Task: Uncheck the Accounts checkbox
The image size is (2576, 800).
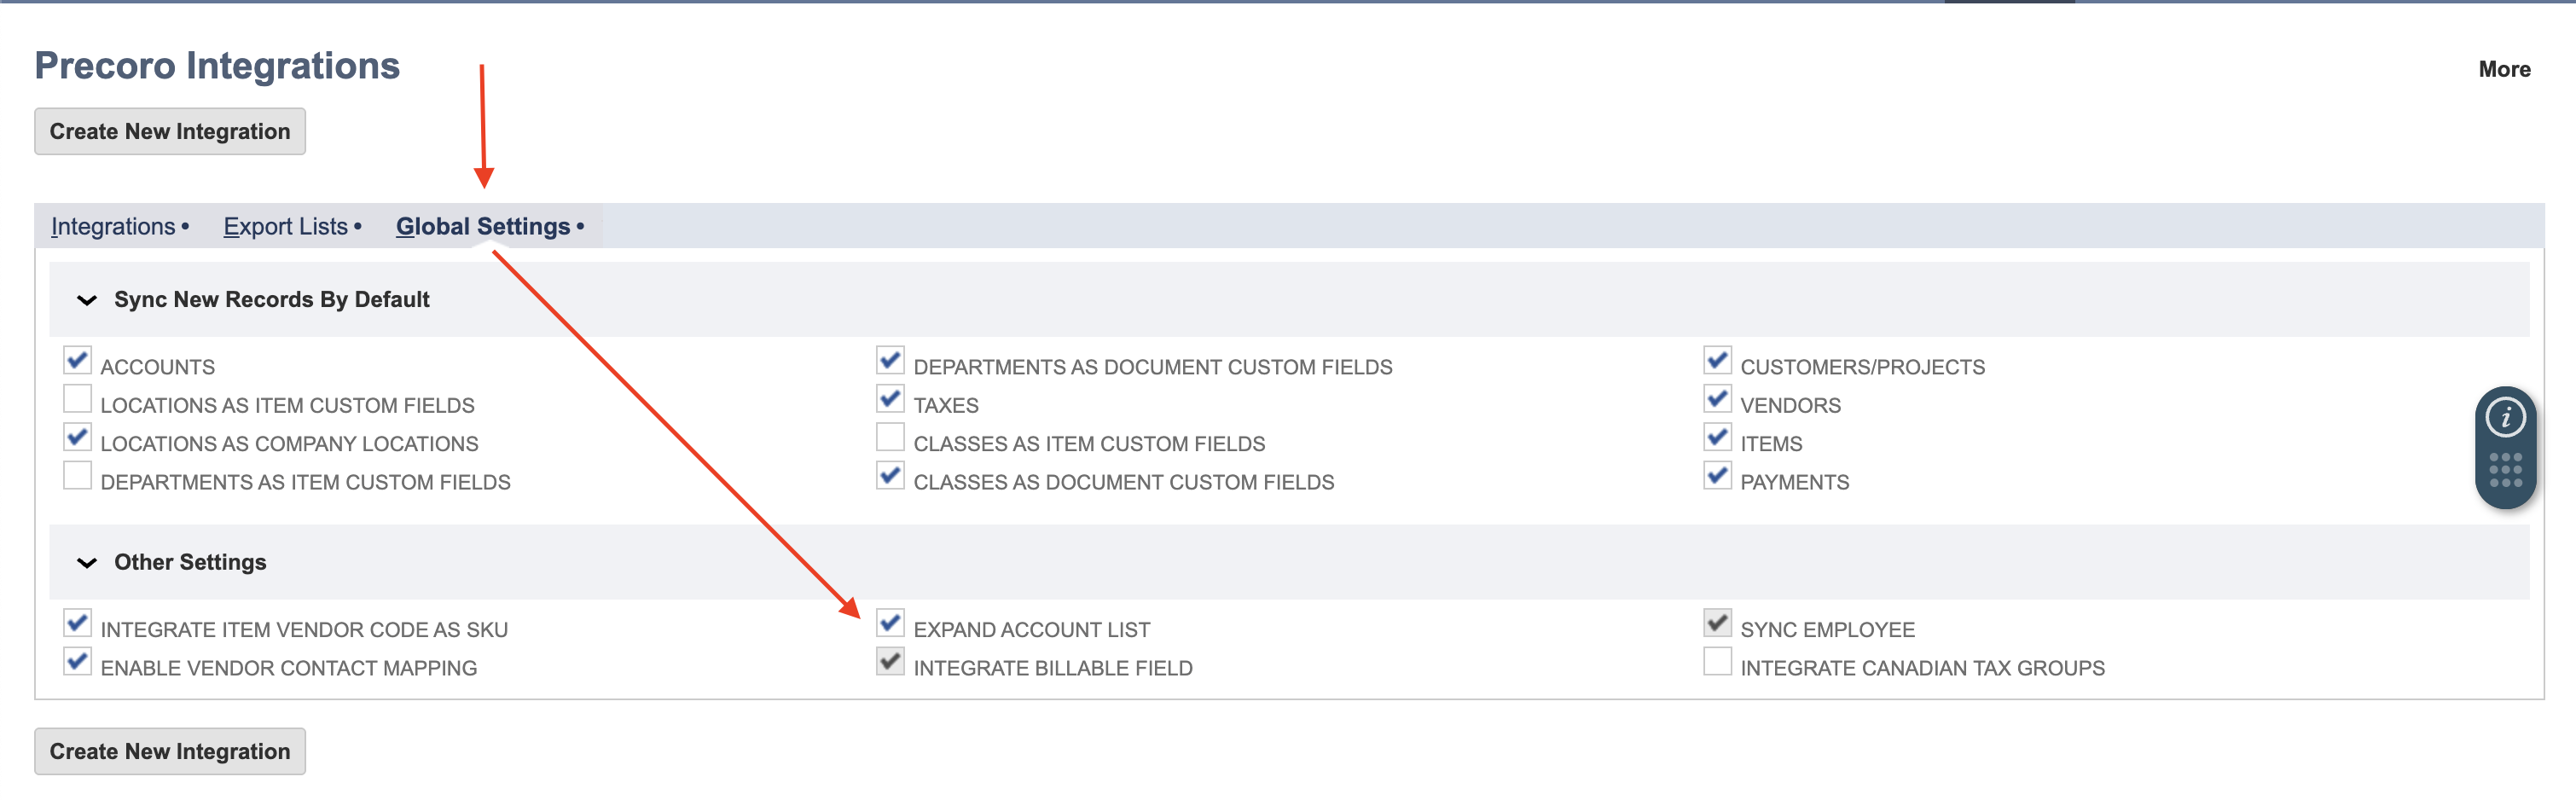Action: pyautogui.click(x=77, y=360)
